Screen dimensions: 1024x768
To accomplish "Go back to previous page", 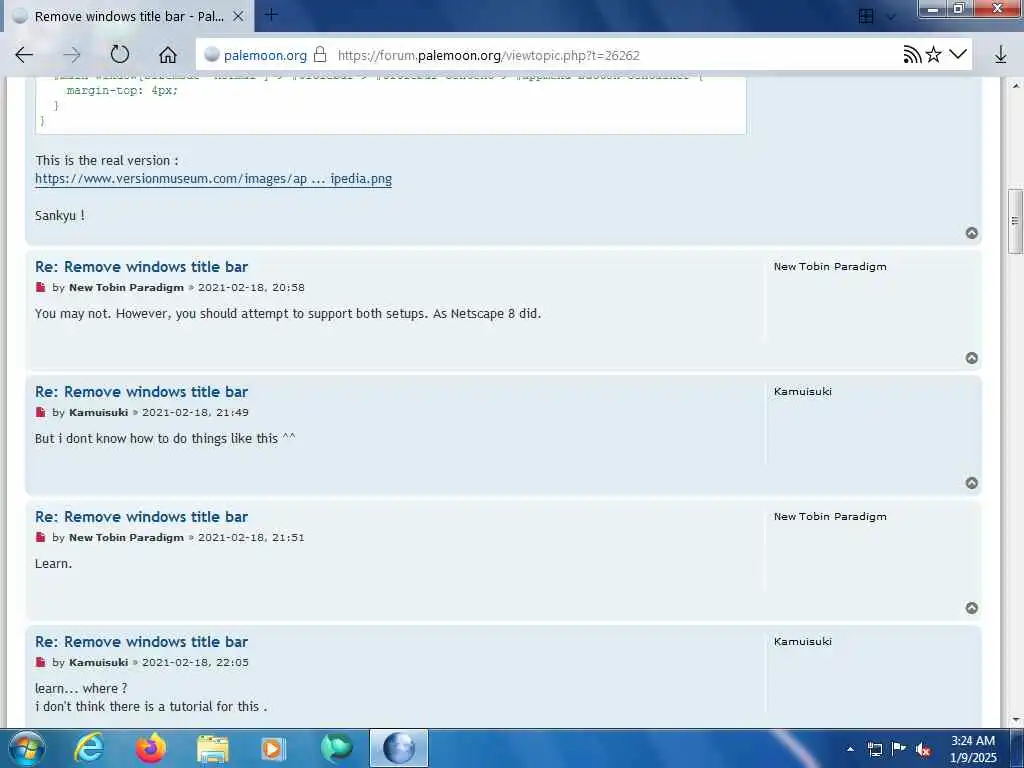I will [x=24, y=55].
